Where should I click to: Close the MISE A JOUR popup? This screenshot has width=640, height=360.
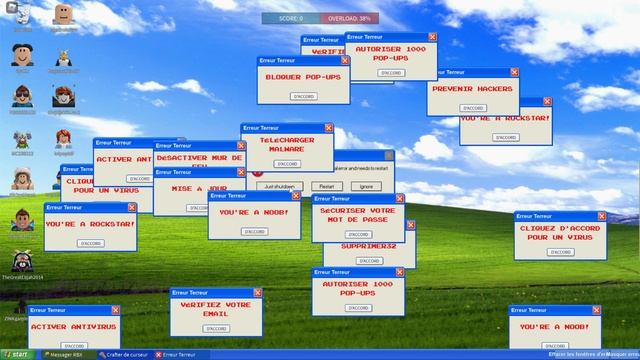click(241, 172)
